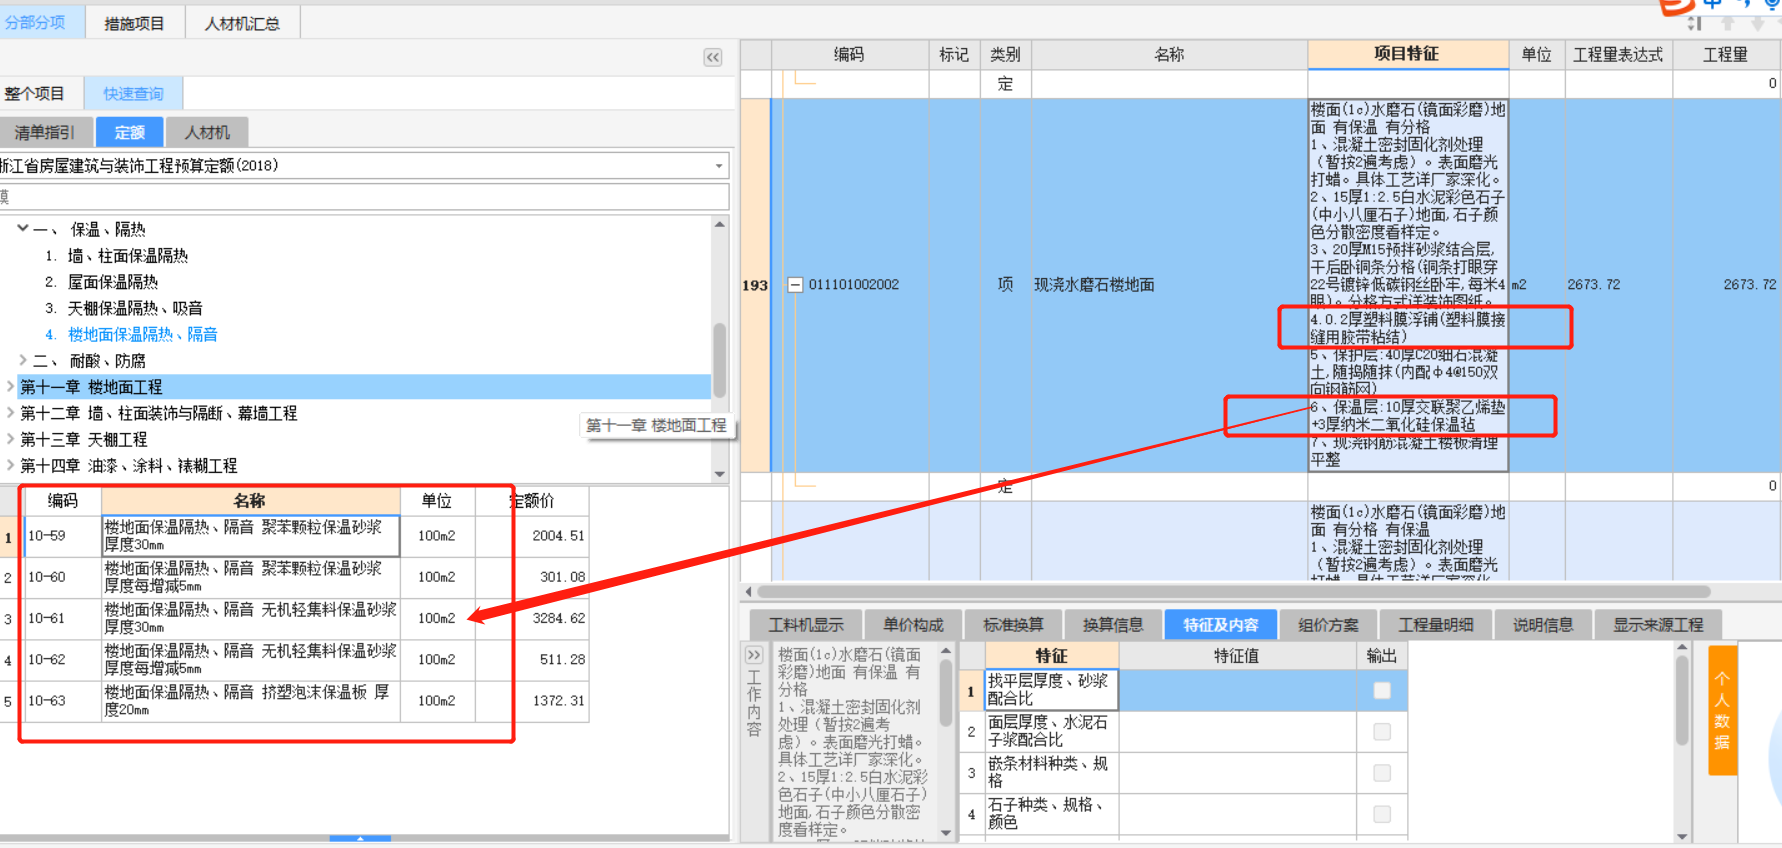This screenshot has height=848, width=1782.
Task: Click the tree panel vertical scrollbar thumb
Action: [719, 360]
